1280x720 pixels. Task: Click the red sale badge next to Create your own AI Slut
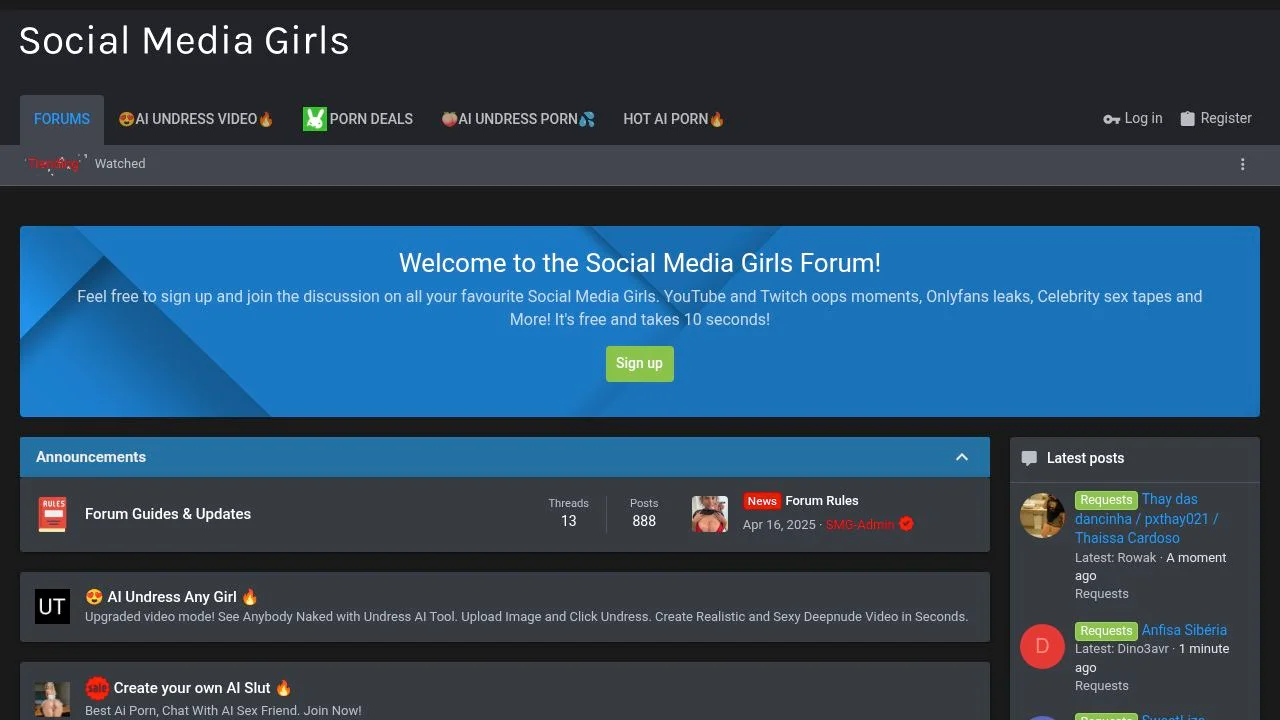97,687
